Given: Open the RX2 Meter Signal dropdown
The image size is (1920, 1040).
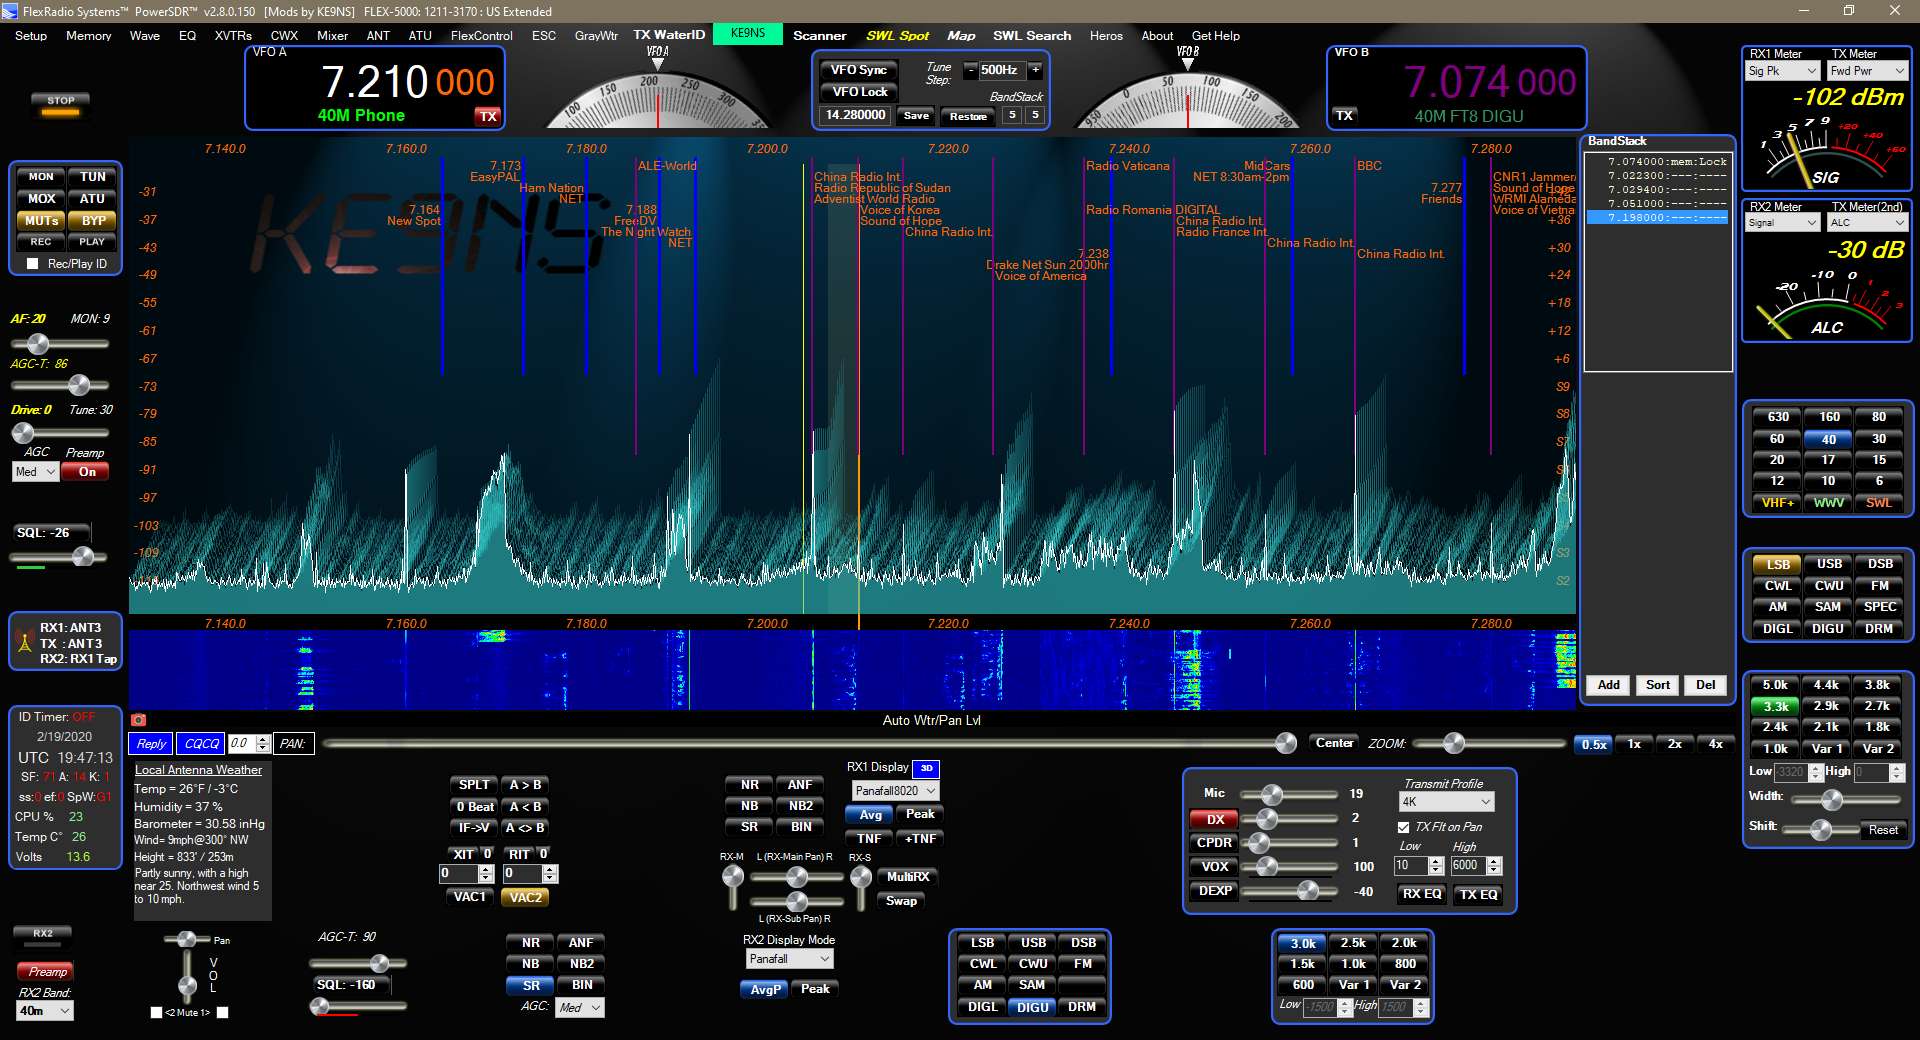Looking at the screenshot, I should pyautogui.click(x=1782, y=223).
